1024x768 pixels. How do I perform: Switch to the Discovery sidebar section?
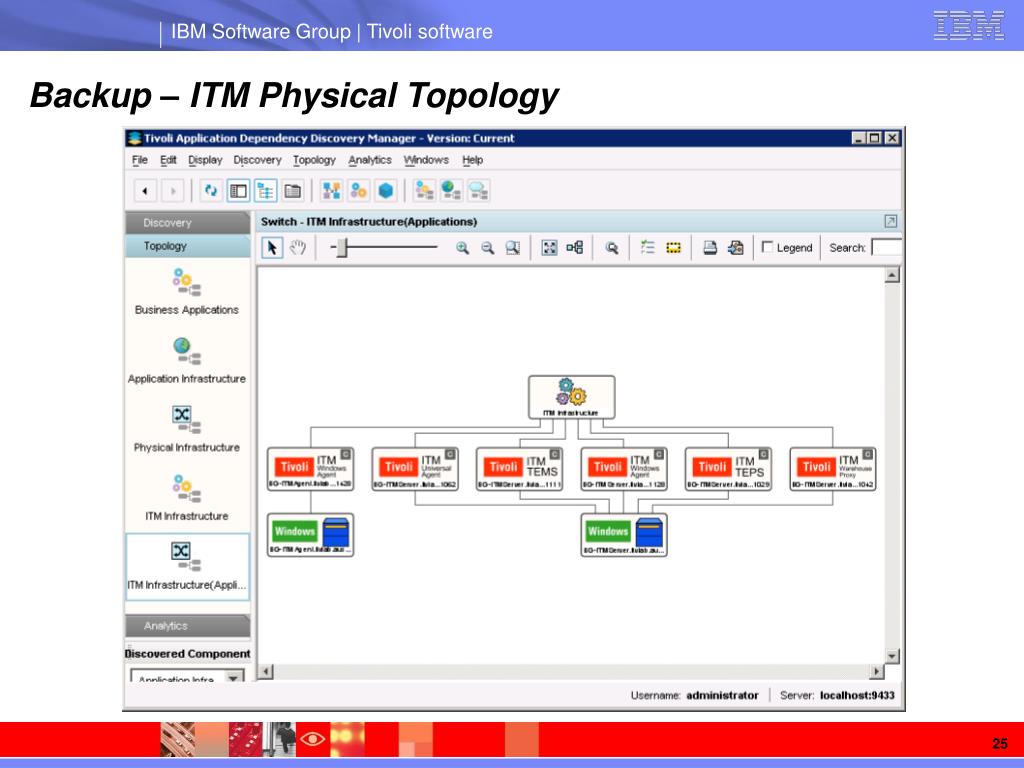point(187,223)
